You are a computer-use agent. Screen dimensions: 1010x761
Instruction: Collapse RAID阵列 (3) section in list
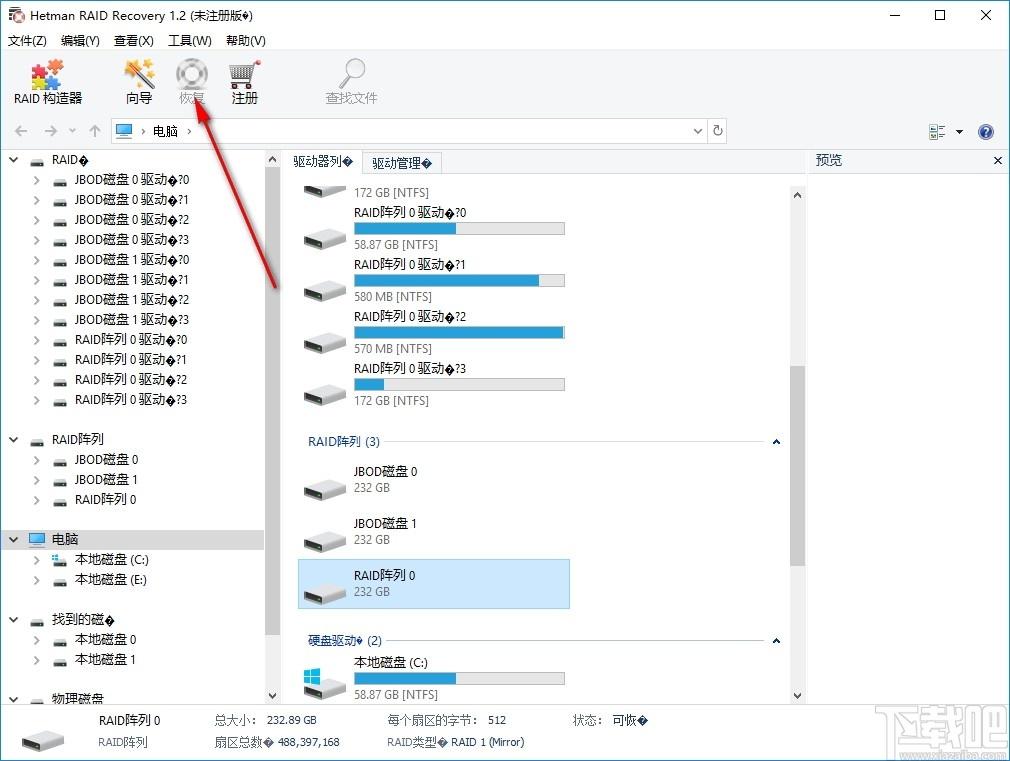coord(776,442)
